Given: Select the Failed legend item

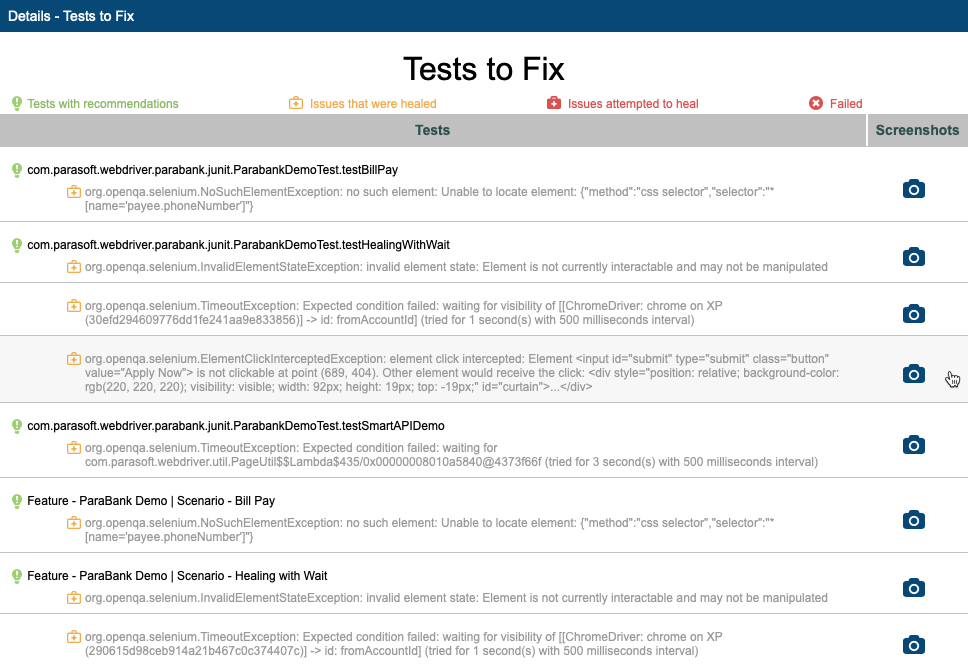Looking at the screenshot, I should click(x=835, y=104).
